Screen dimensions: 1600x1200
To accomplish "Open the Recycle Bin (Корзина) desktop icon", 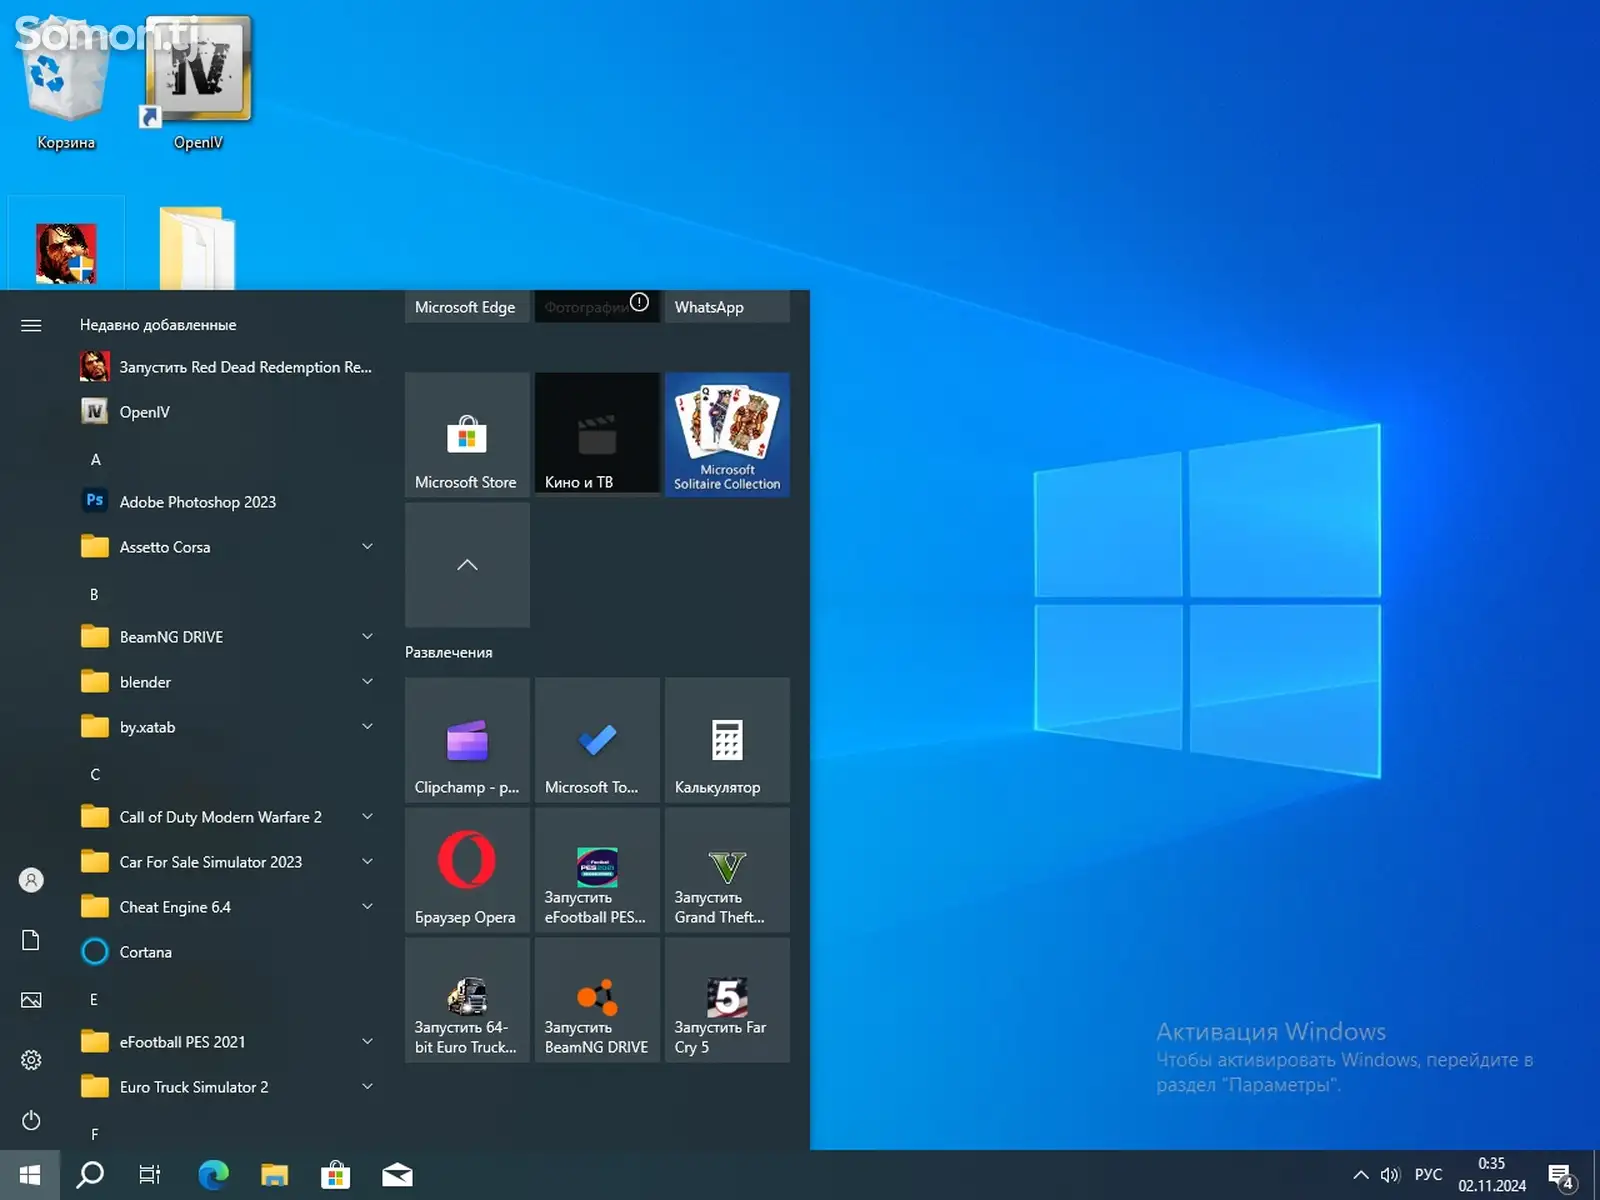I will pos(65,85).
